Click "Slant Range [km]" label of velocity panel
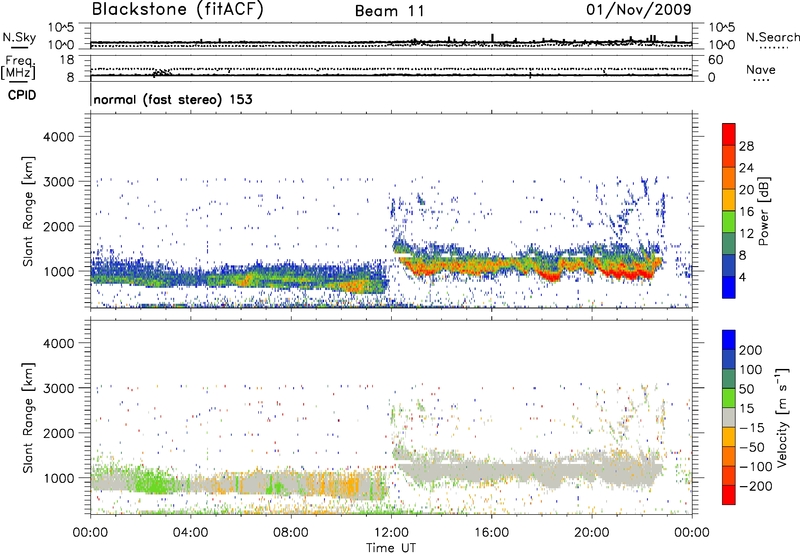800x554 pixels. [x=28, y=417]
